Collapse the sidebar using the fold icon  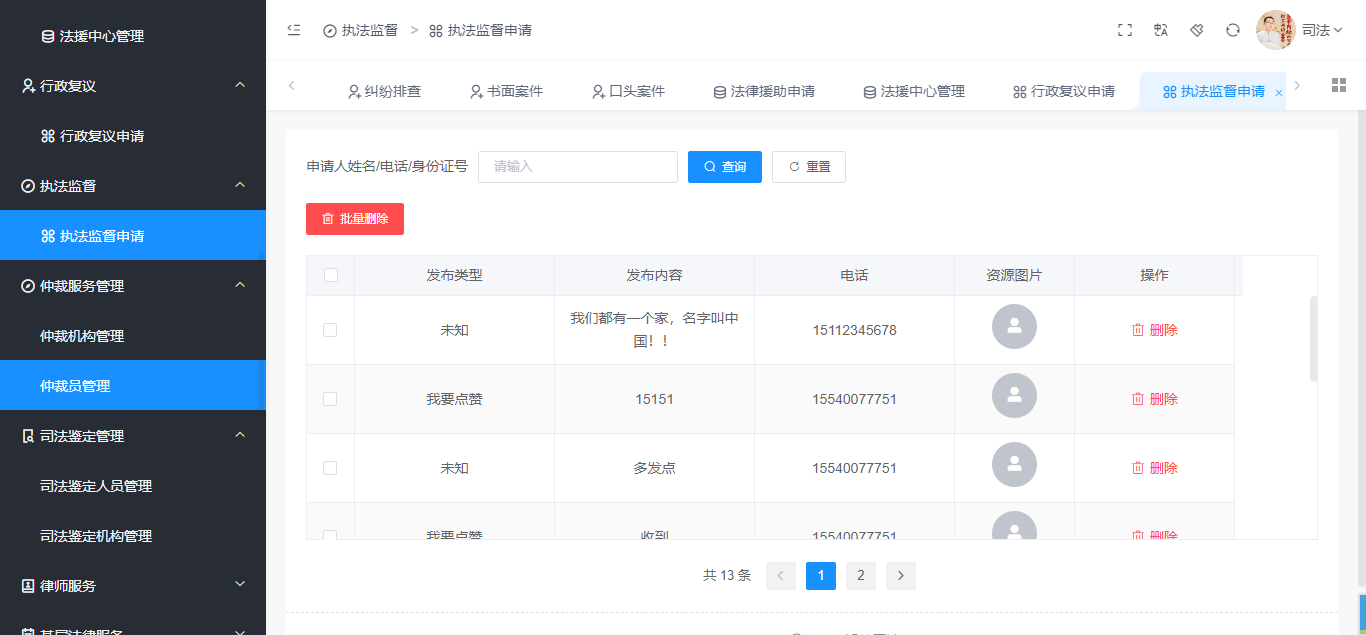[x=294, y=30]
